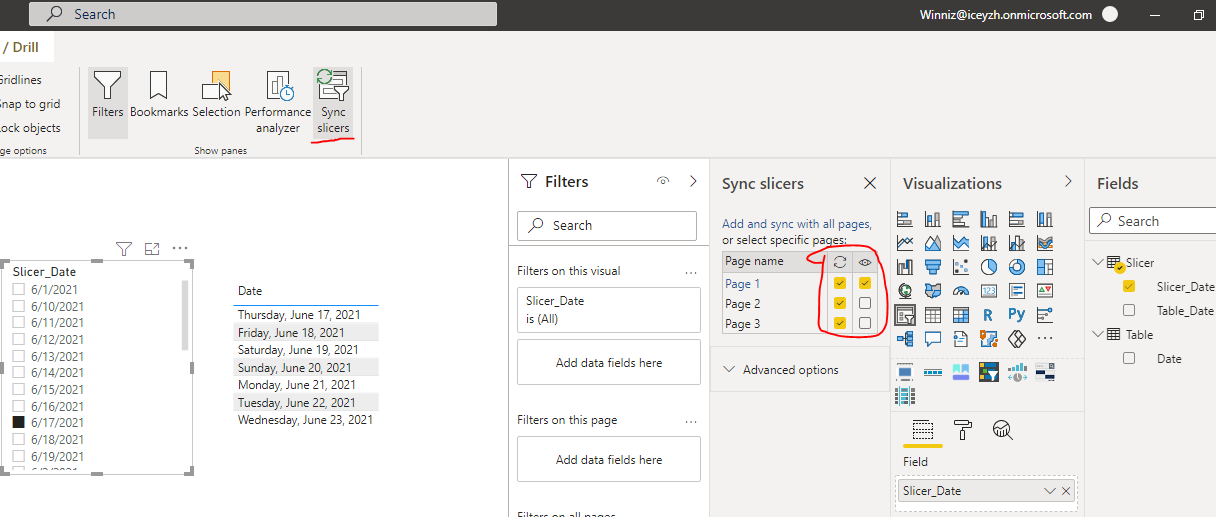Collapse the Visualizations pane chevron
Screen dimensions: 1216x517
(x=1068, y=182)
